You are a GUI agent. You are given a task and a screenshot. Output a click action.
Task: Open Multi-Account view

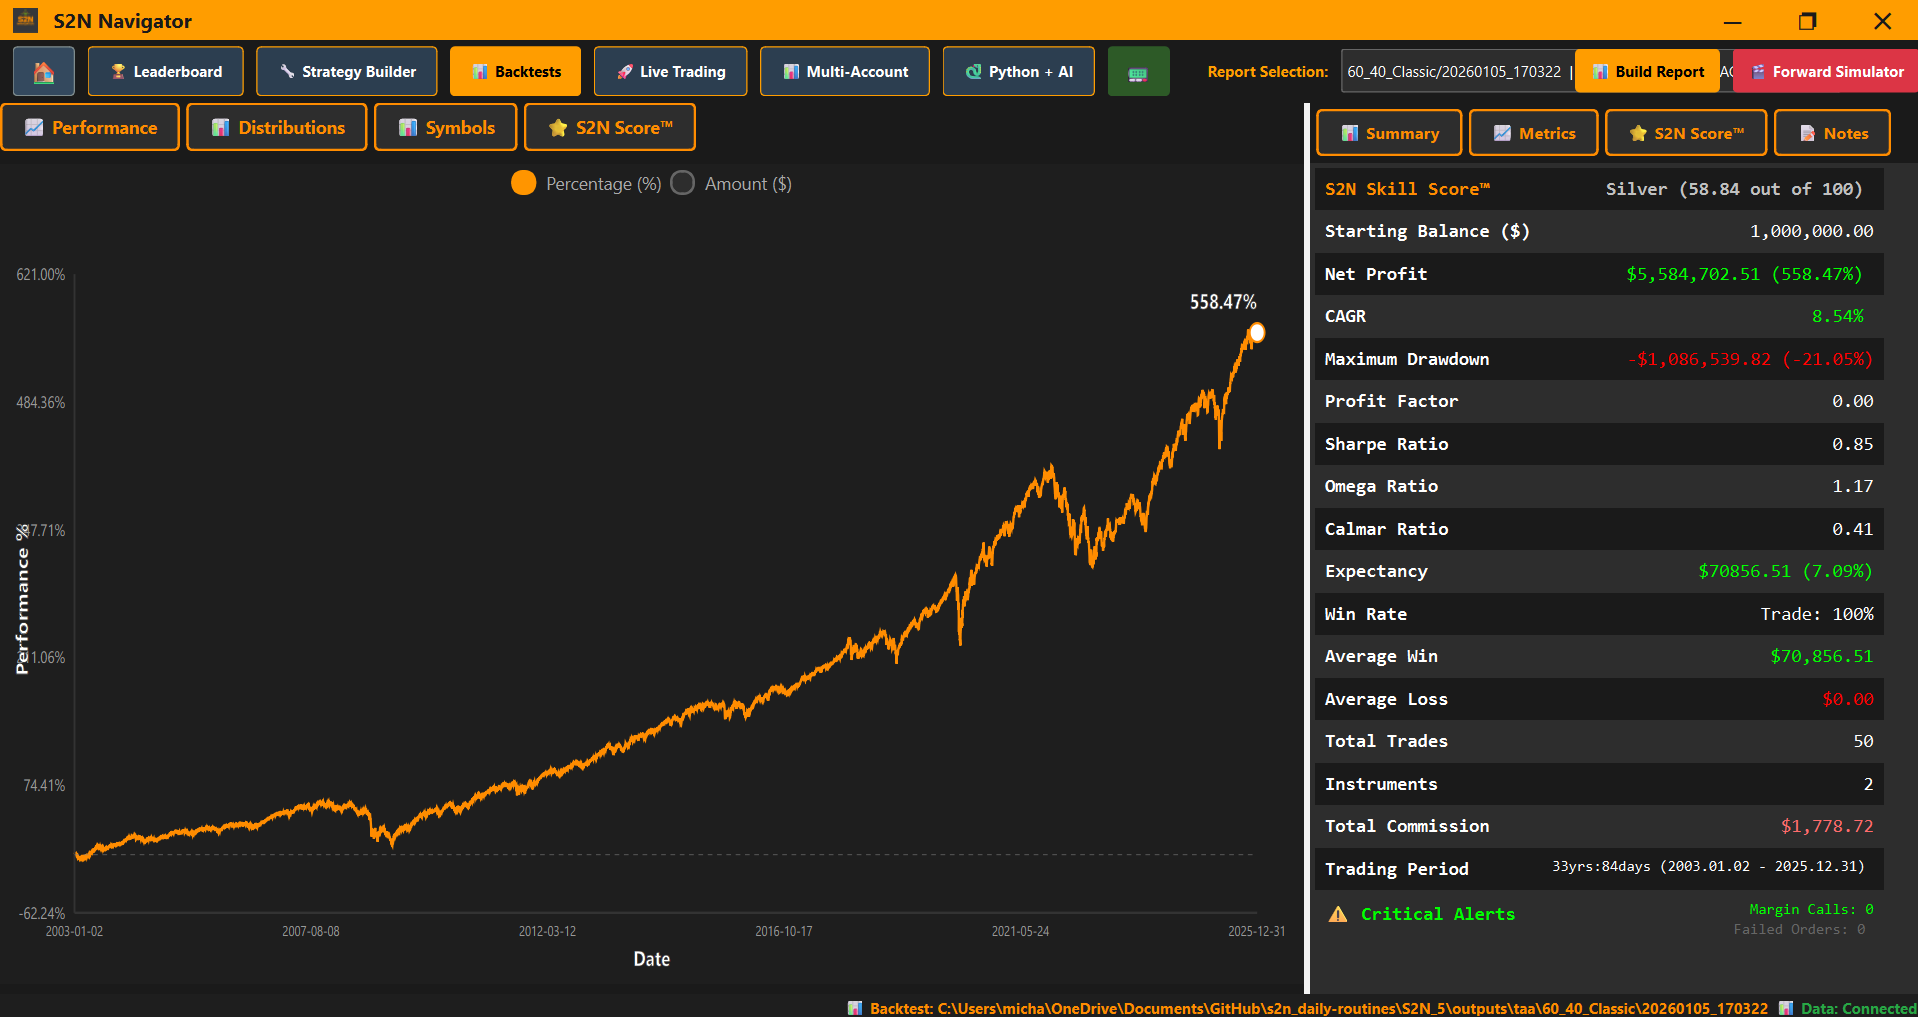pyautogui.click(x=845, y=72)
